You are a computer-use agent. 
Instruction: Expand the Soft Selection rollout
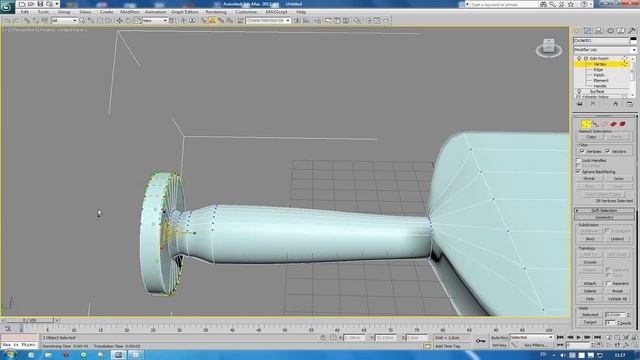(604, 211)
